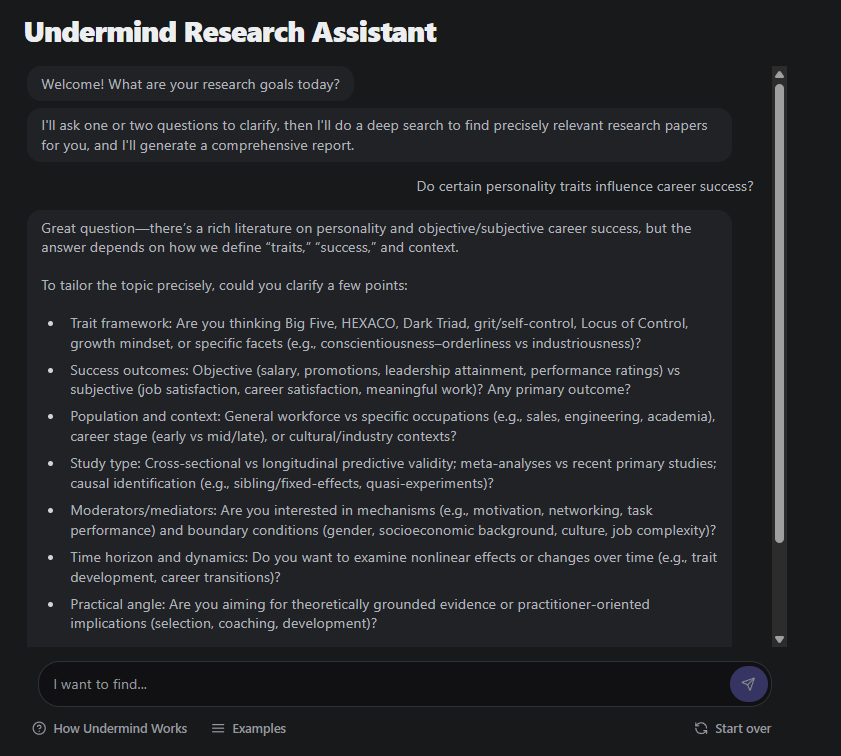Click the send message paper-plane icon
The image size is (841, 756).
pyautogui.click(x=748, y=684)
